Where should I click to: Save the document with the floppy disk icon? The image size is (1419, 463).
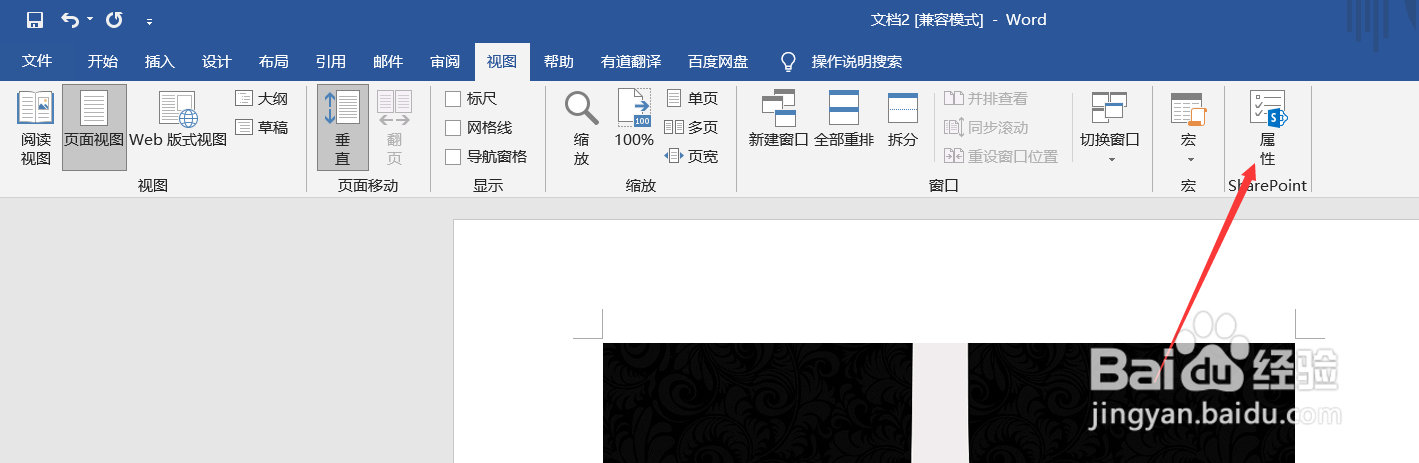(35, 20)
